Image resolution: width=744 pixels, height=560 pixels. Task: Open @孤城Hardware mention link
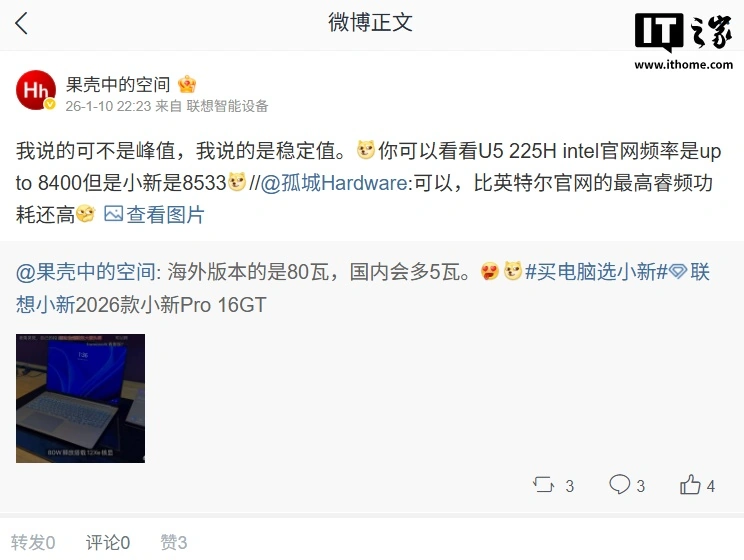pos(334,183)
